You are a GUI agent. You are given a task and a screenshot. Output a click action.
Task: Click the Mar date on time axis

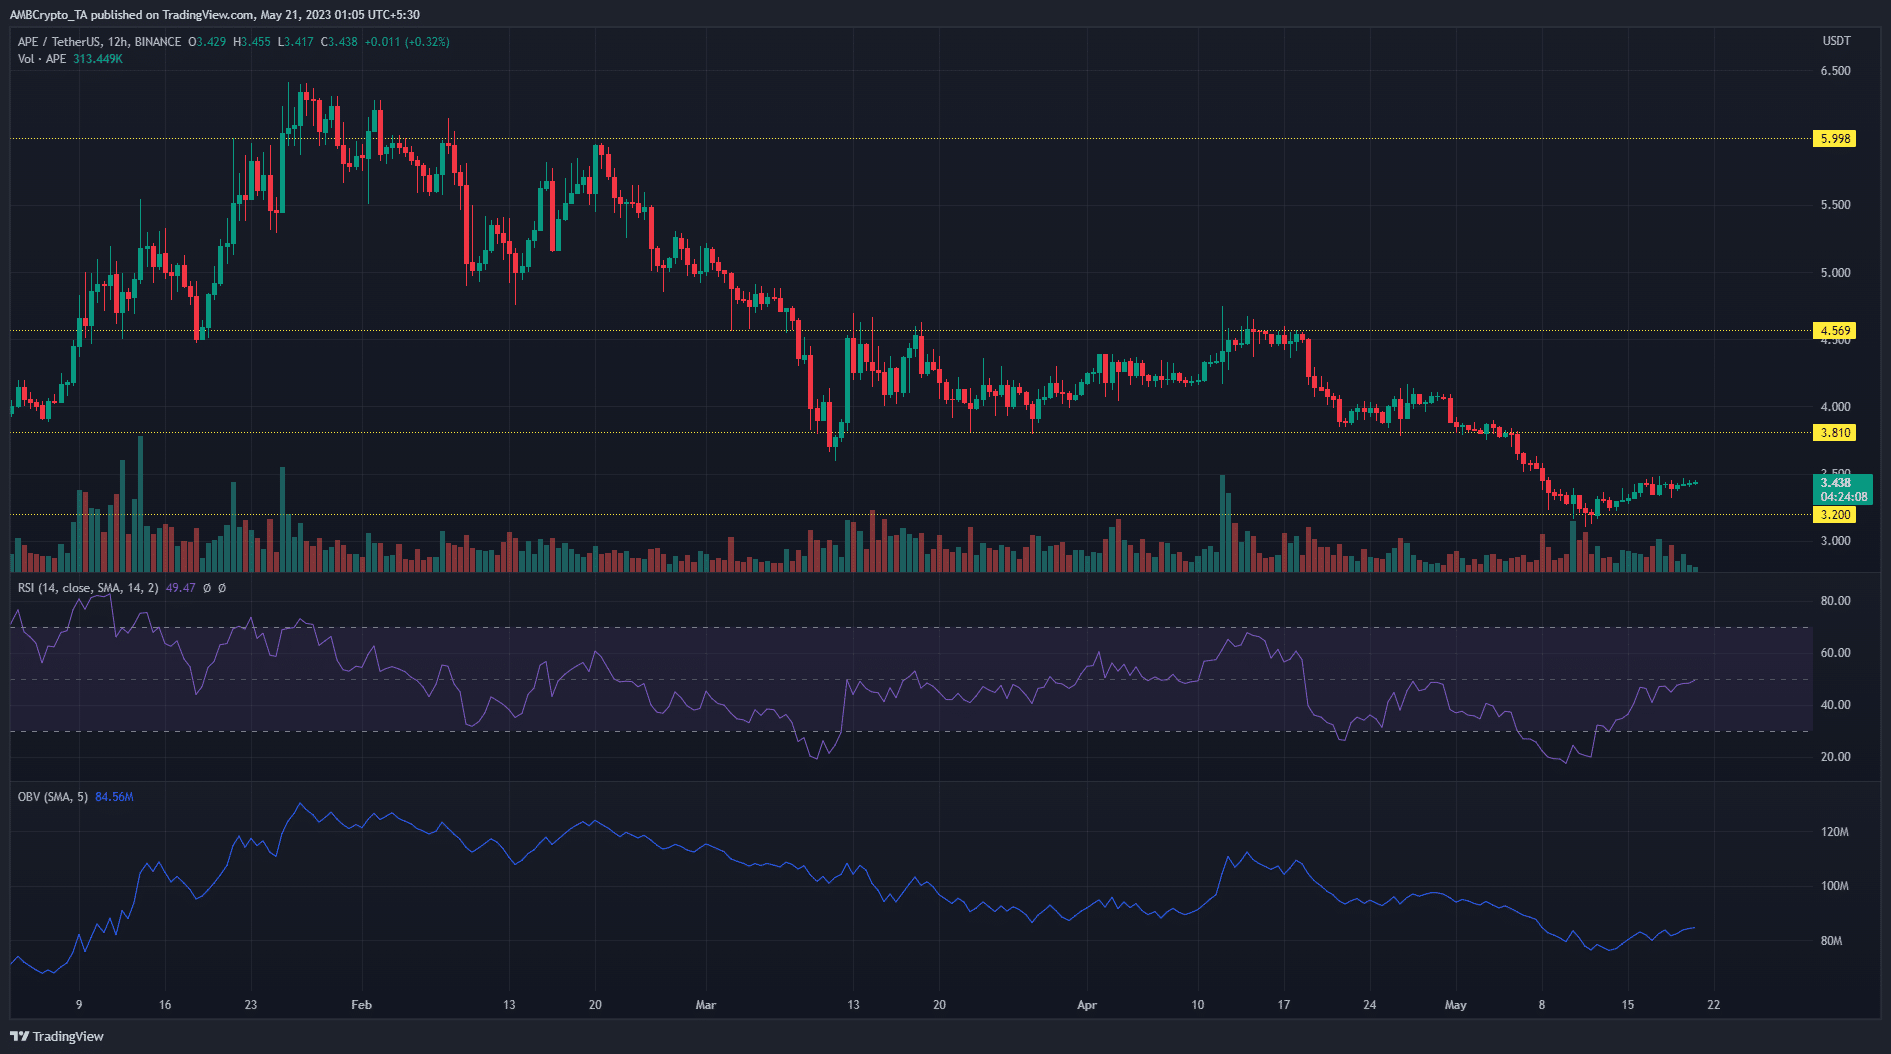[706, 1005]
